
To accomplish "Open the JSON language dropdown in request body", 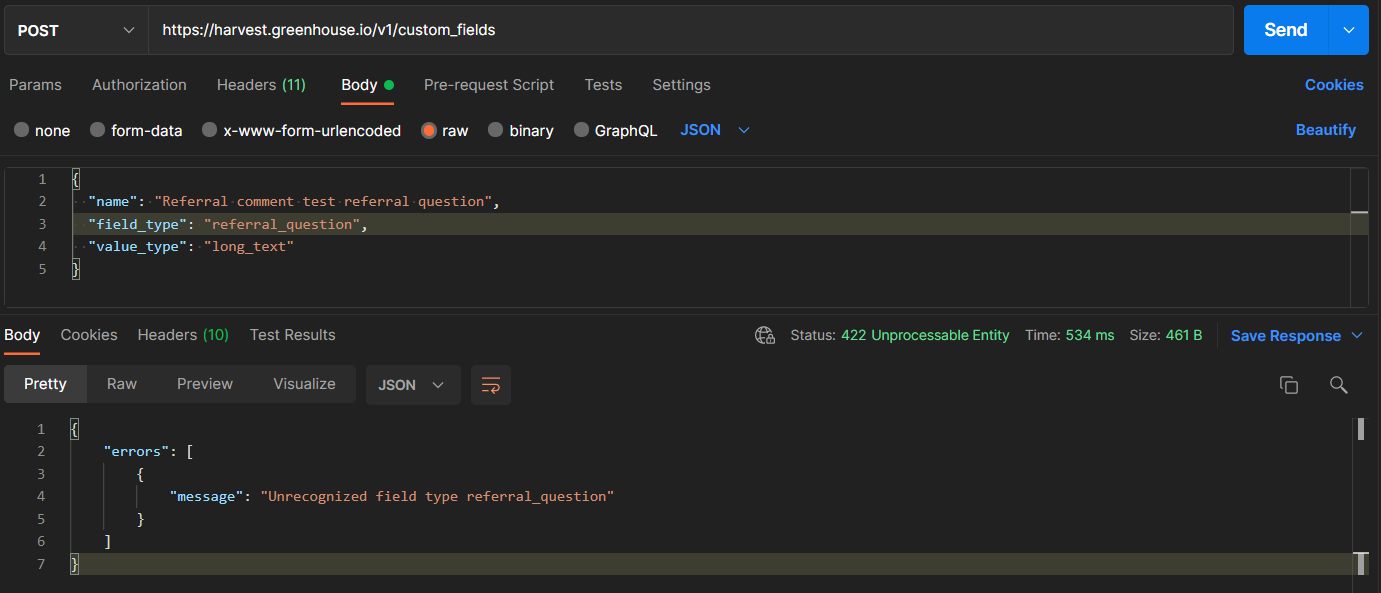I will (715, 130).
